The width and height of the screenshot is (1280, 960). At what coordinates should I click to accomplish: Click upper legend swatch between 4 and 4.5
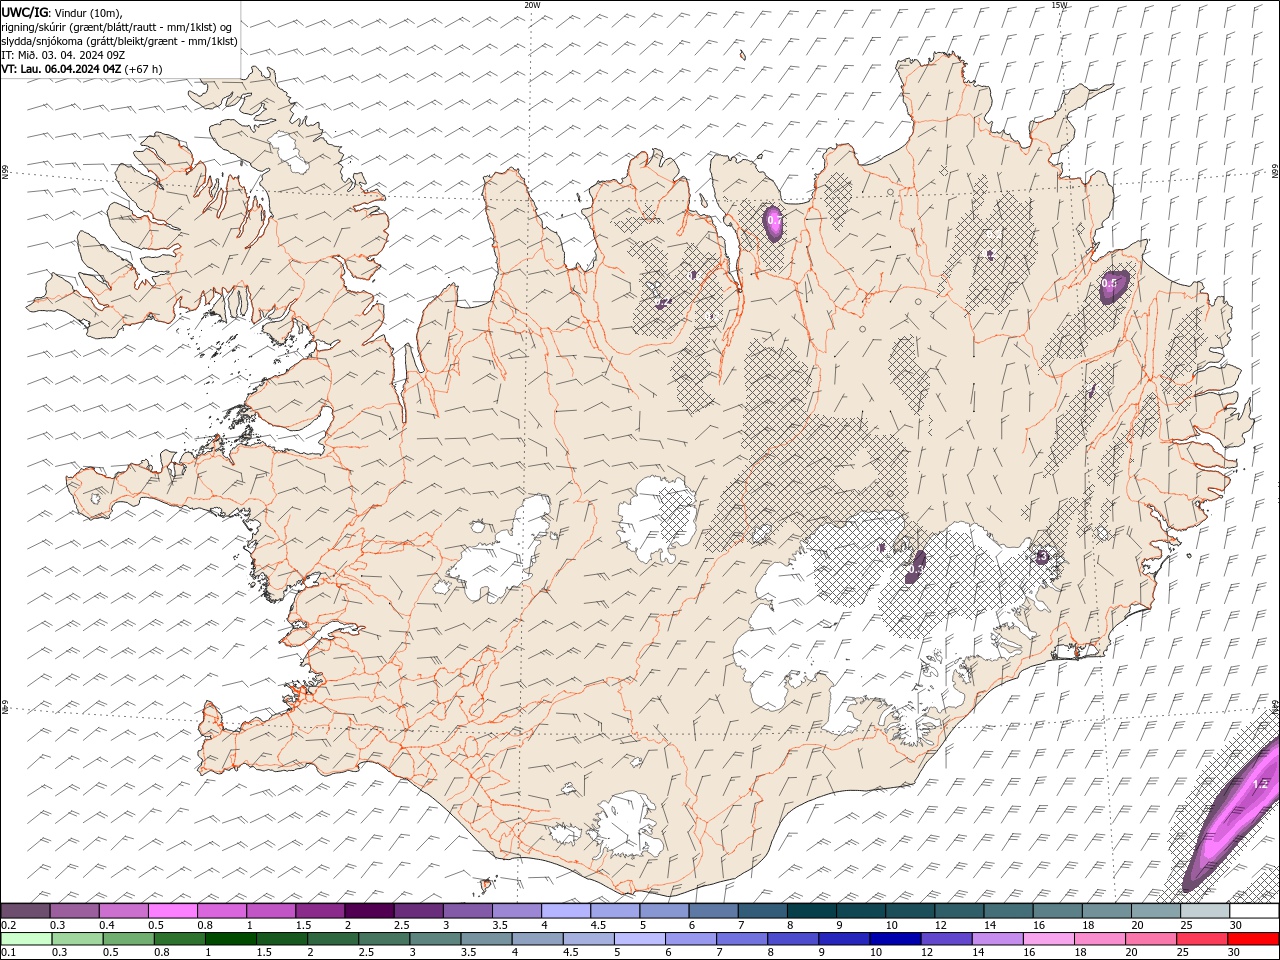[566, 911]
